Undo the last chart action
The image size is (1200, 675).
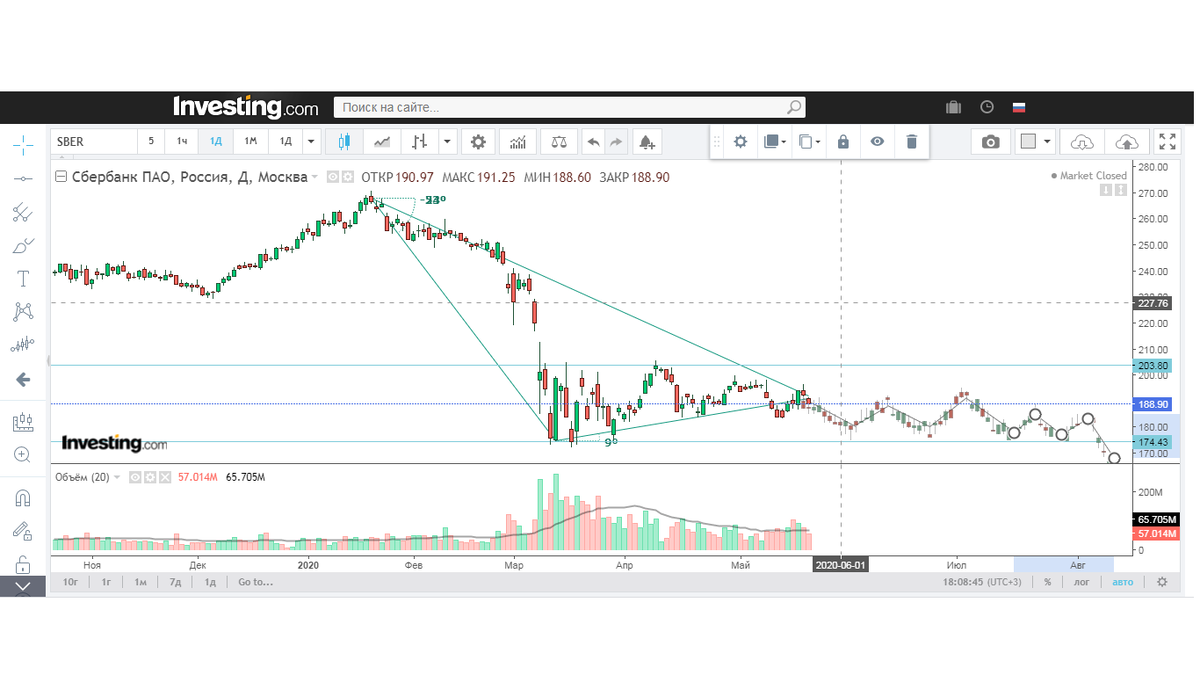click(593, 142)
